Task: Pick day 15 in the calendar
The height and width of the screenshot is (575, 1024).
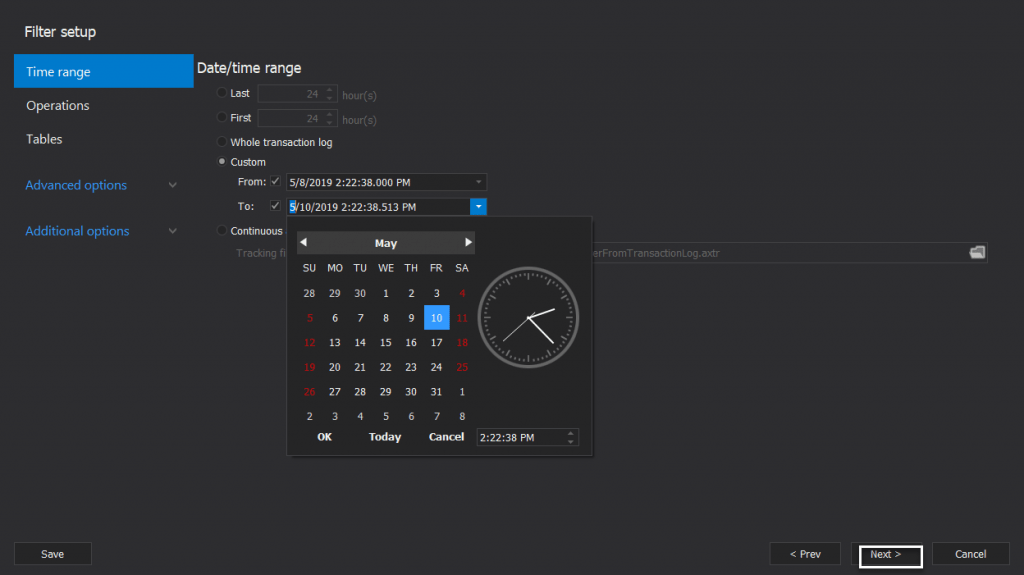Action: (x=385, y=342)
